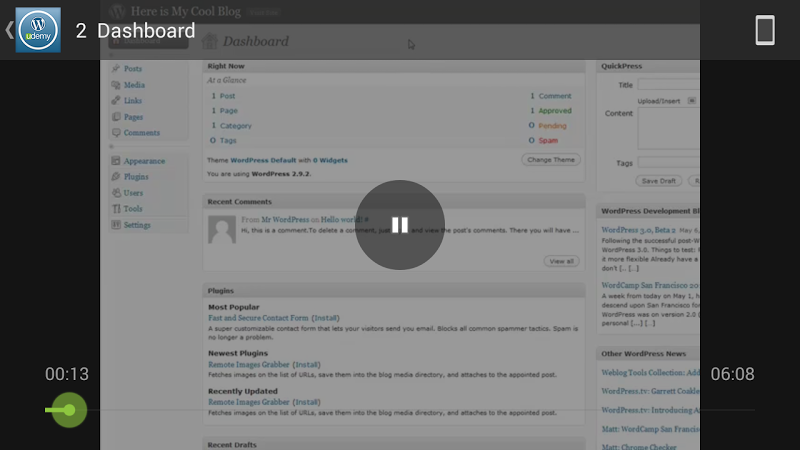Click the Mr WordPress commenter link
Image resolution: width=800 pixels, height=450 pixels.
[x=285, y=219]
